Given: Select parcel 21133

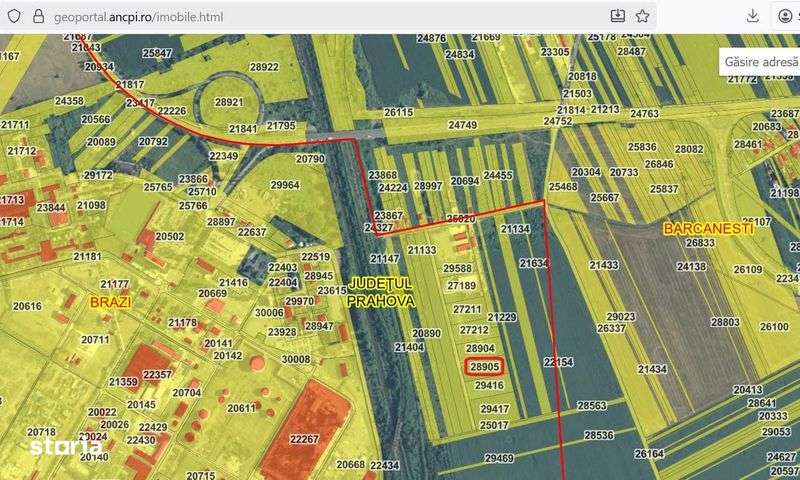Looking at the screenshot, I should point(421,250).
